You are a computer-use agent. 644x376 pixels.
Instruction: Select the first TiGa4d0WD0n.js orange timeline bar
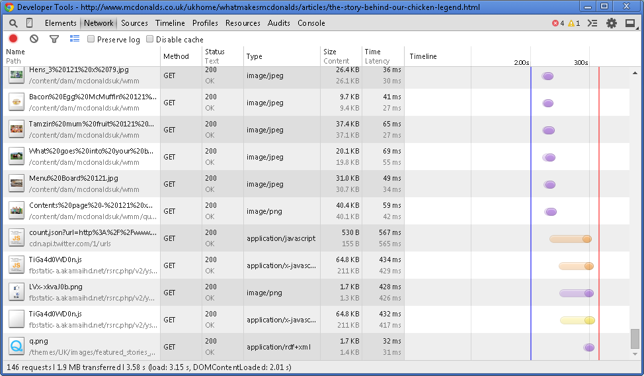coord(576,266)
